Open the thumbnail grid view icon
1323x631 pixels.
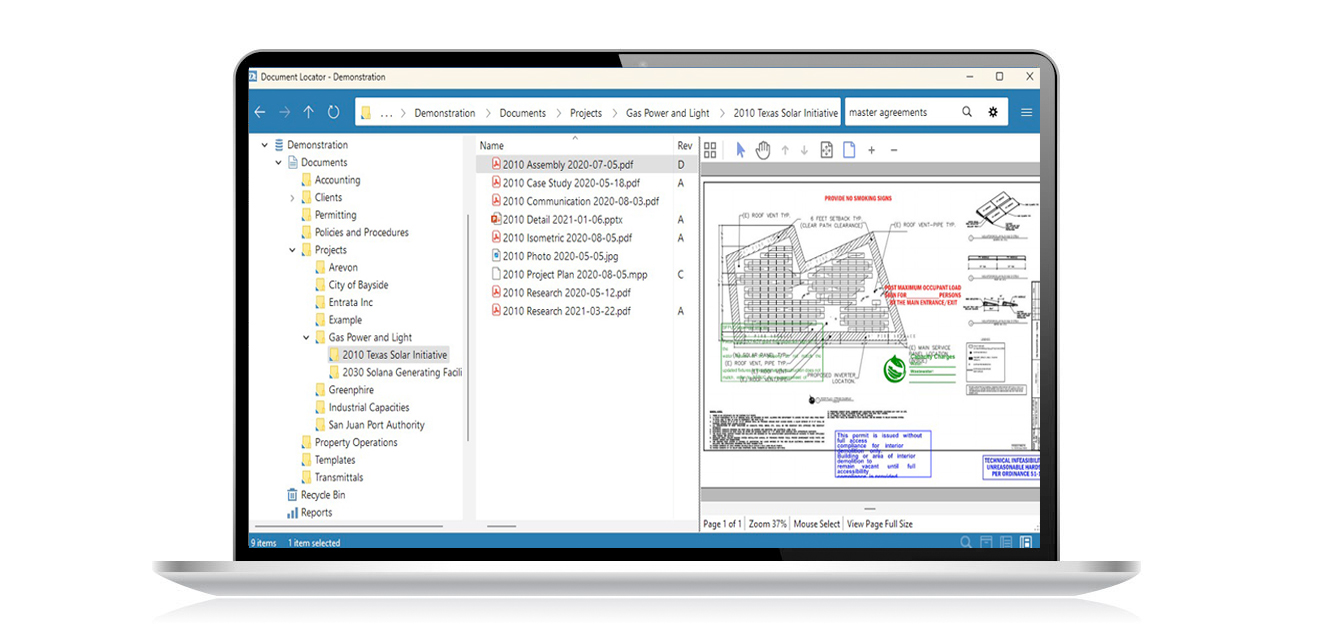(710, 149)
